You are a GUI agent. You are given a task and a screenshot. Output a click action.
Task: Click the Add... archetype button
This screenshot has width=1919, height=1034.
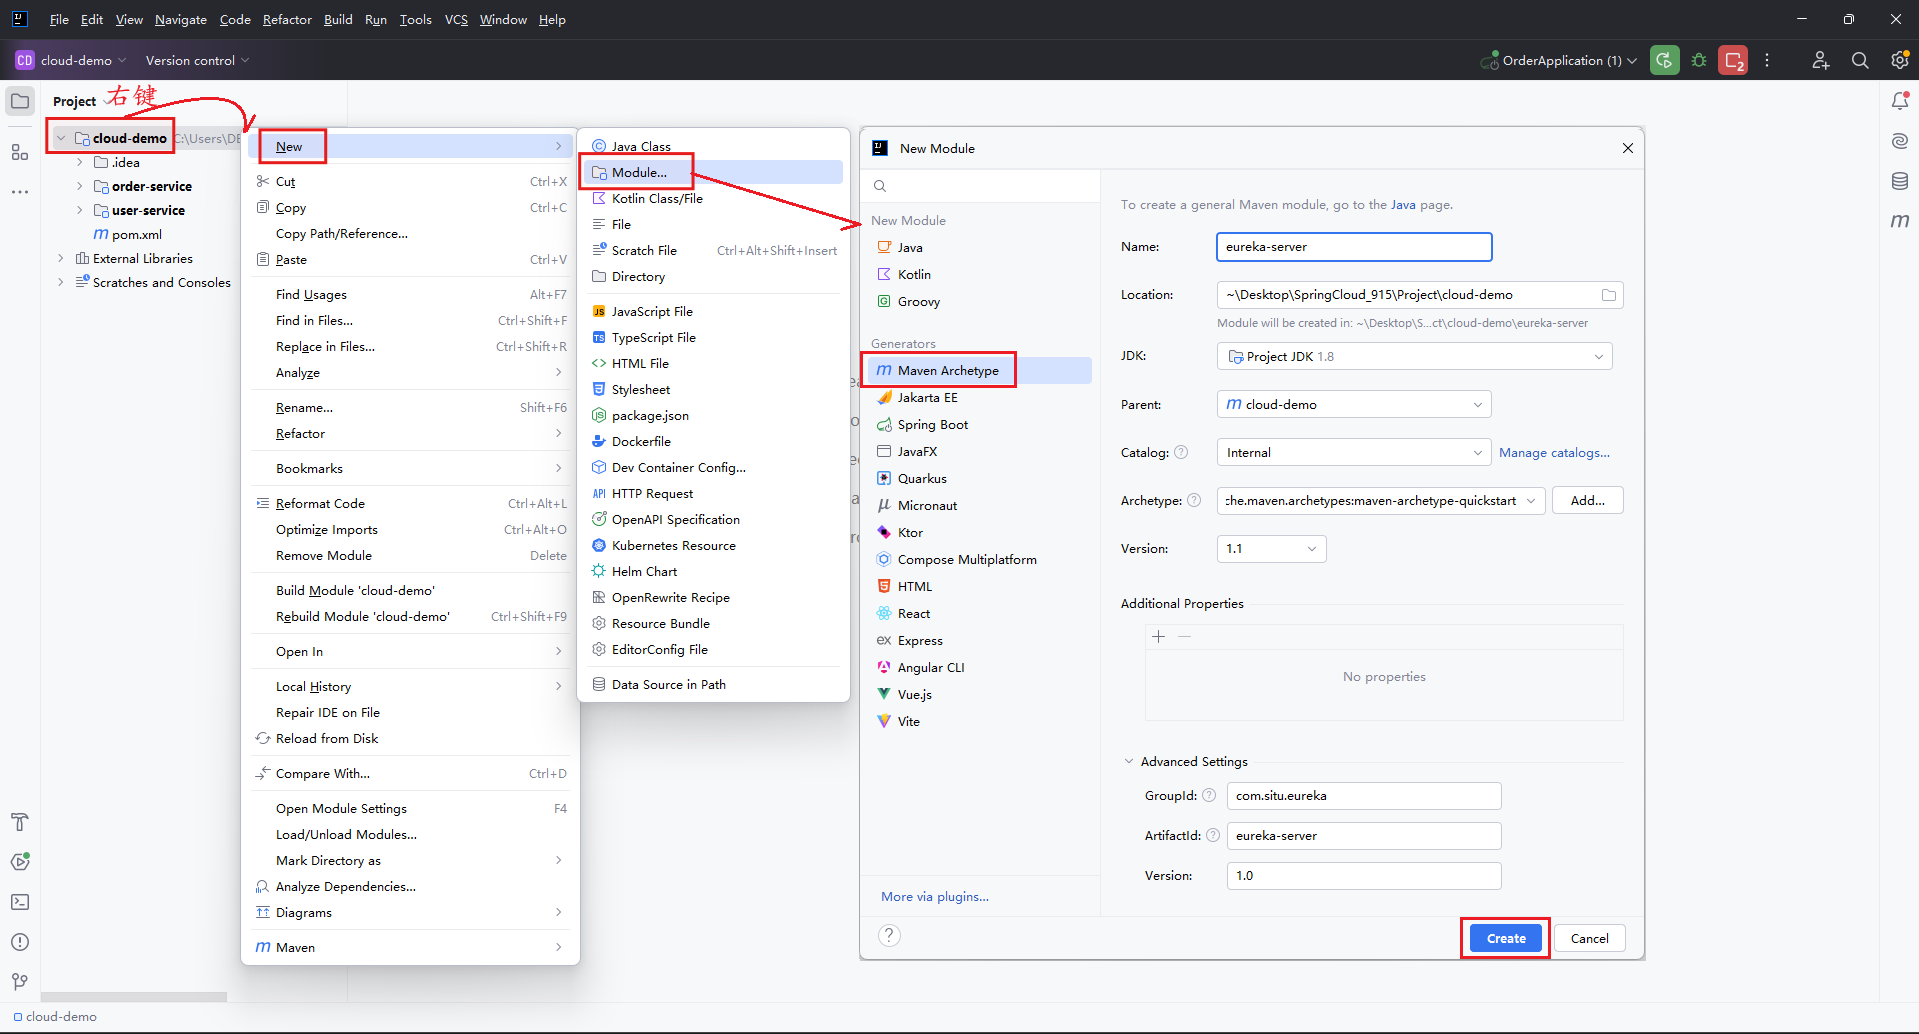[x=1587, y=500]
